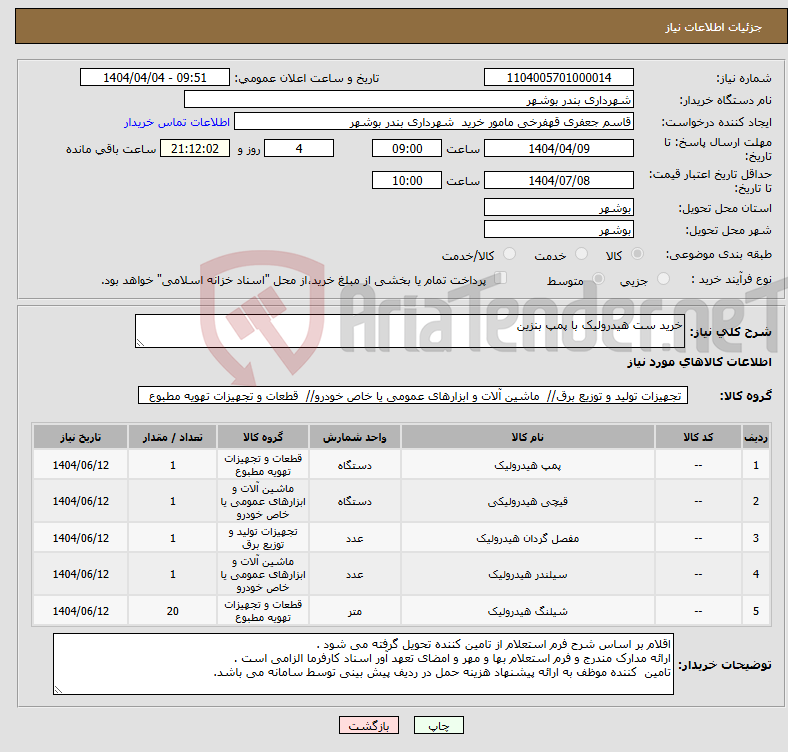Screen dimensions: 788x752
Task: Select the متوسط purchase type radio
Action: (598, 278)
